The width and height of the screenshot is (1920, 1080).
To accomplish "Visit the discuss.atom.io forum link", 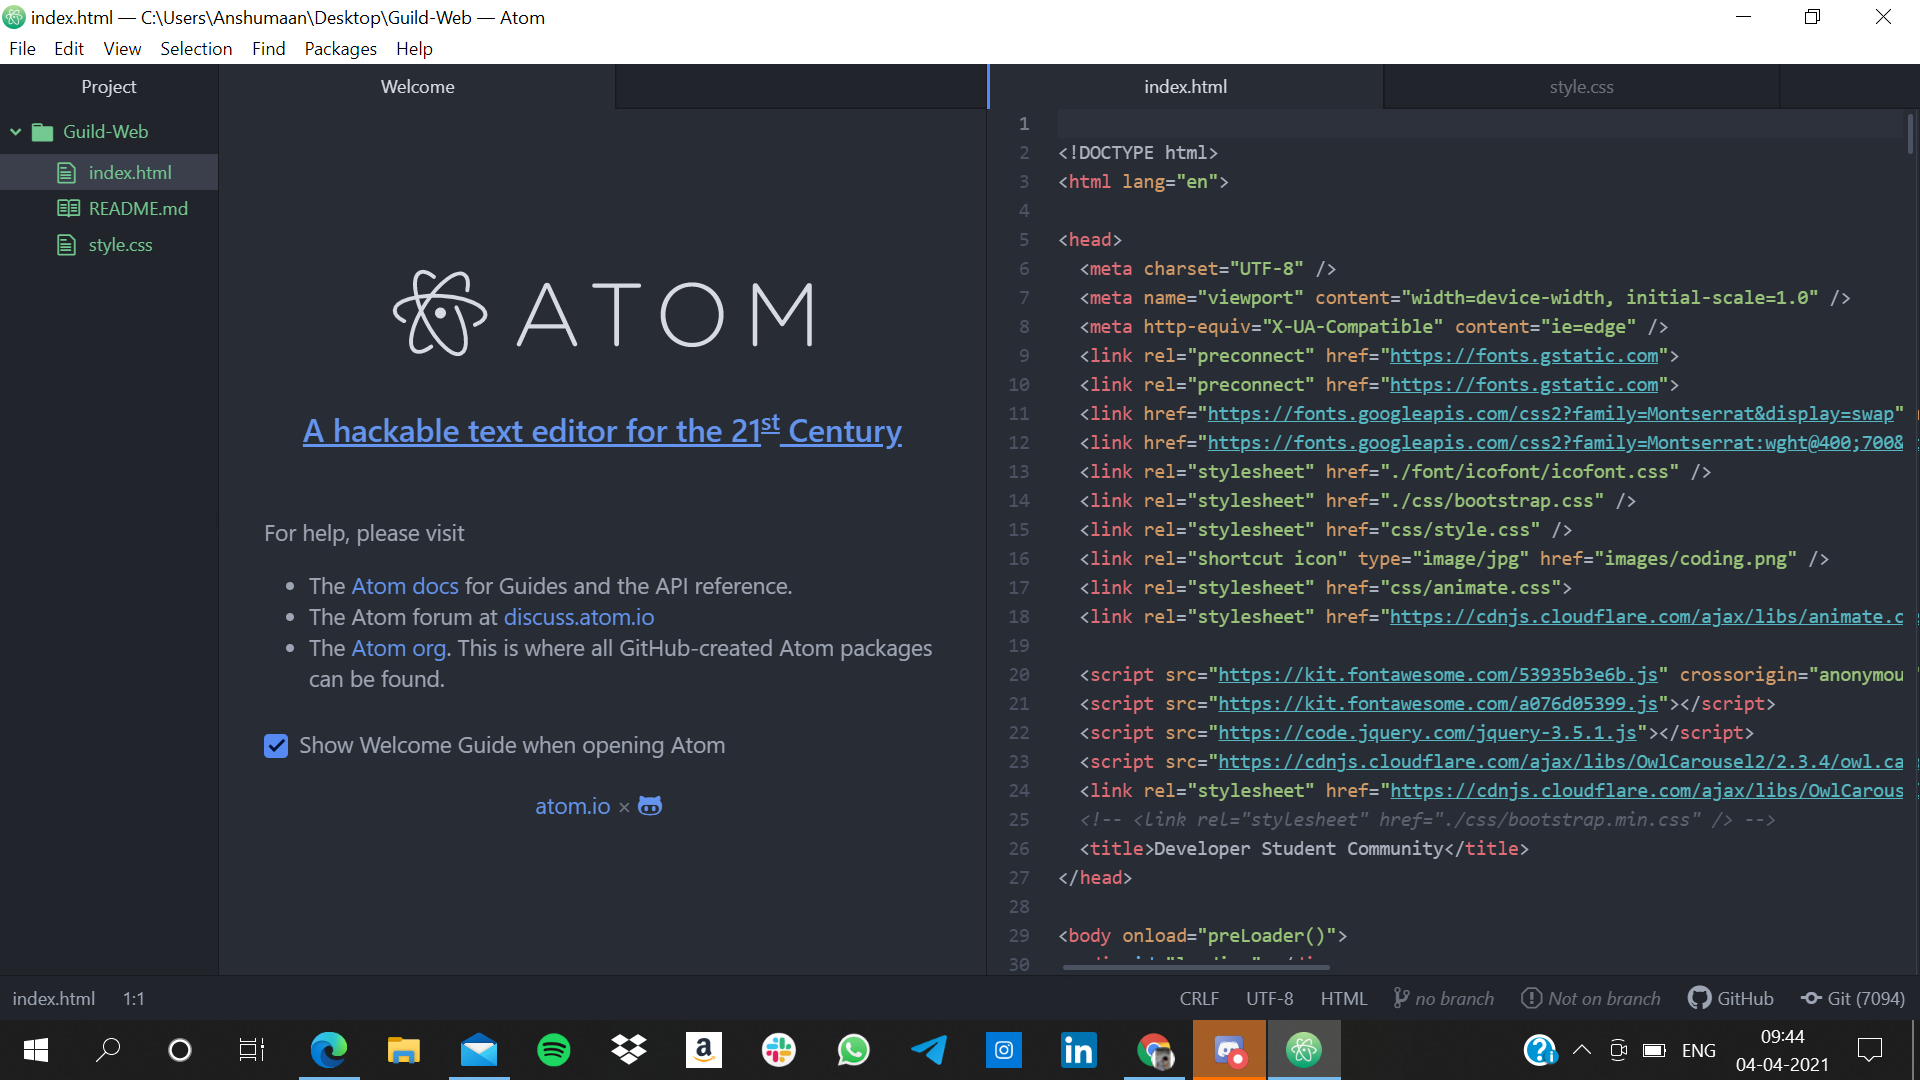I will [x=579, y=617].
